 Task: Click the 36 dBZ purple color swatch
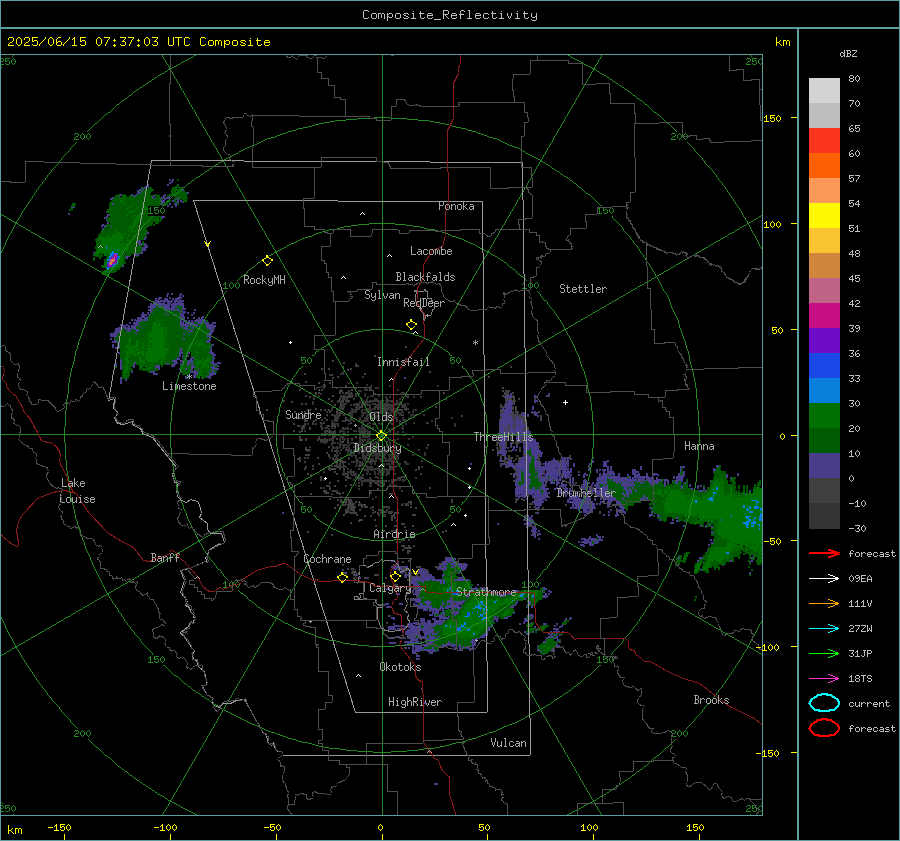[824, 341]
